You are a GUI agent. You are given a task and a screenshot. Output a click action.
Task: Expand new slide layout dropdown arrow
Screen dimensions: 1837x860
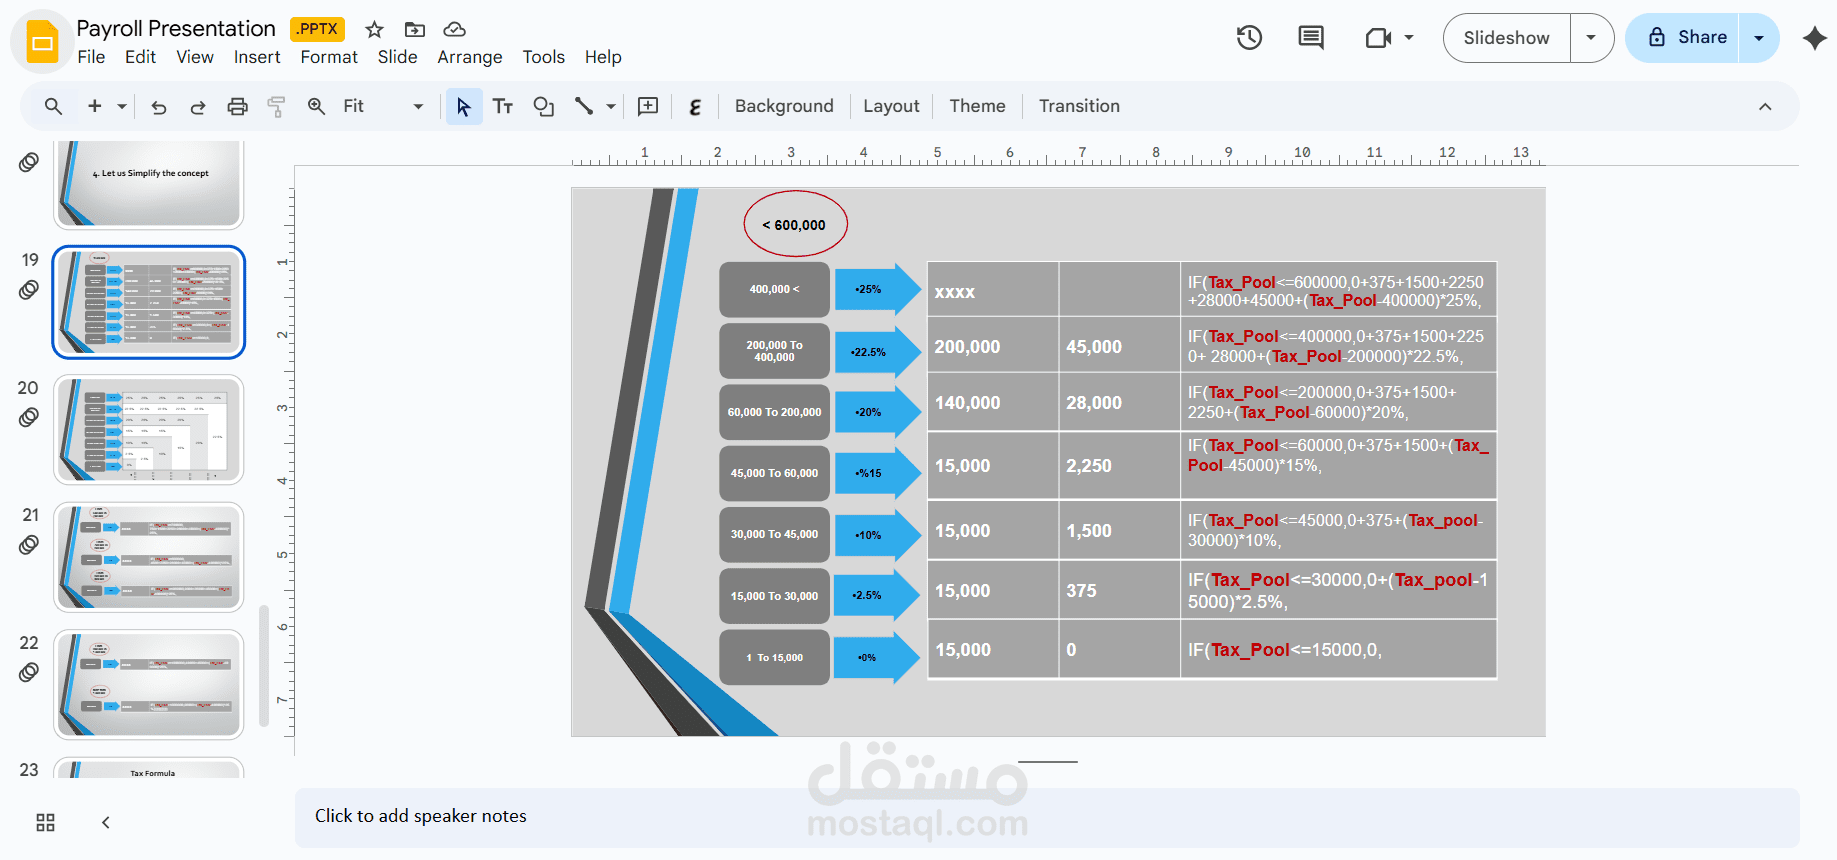[x=121, y=106]
